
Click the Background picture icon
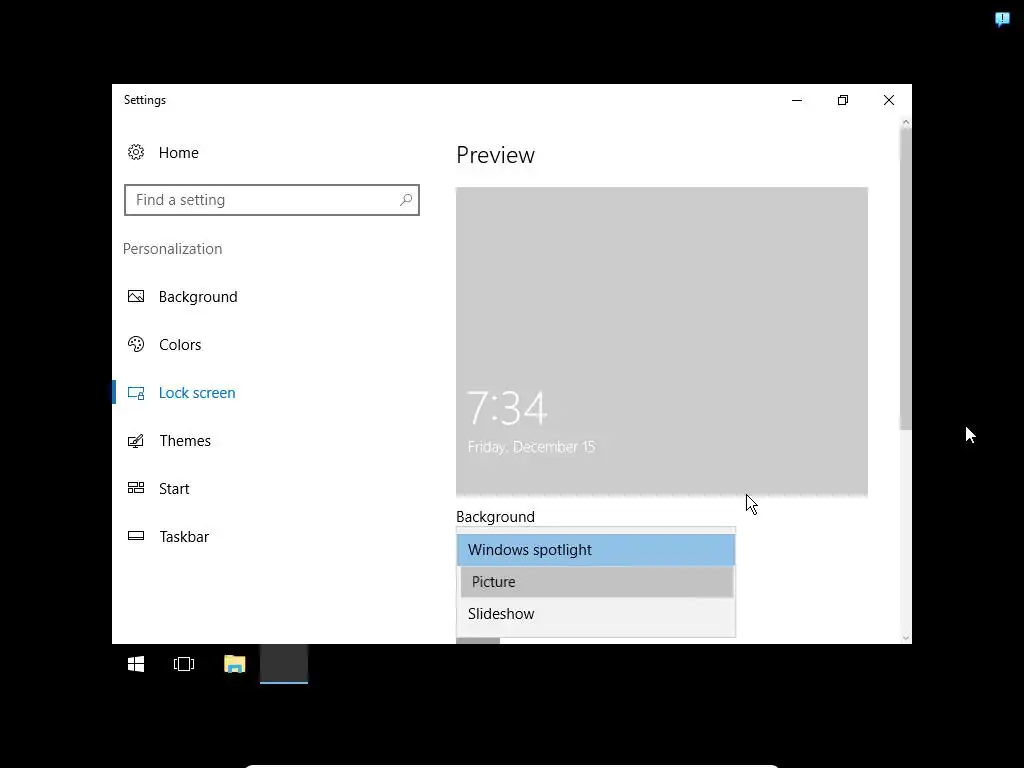click(136, 296)
